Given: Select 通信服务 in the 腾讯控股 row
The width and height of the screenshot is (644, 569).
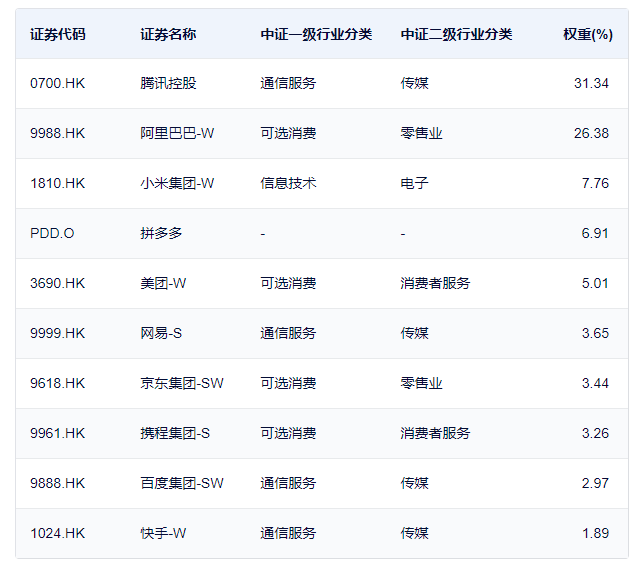Looking at the screenshot, I should click(x=288, y=83).
